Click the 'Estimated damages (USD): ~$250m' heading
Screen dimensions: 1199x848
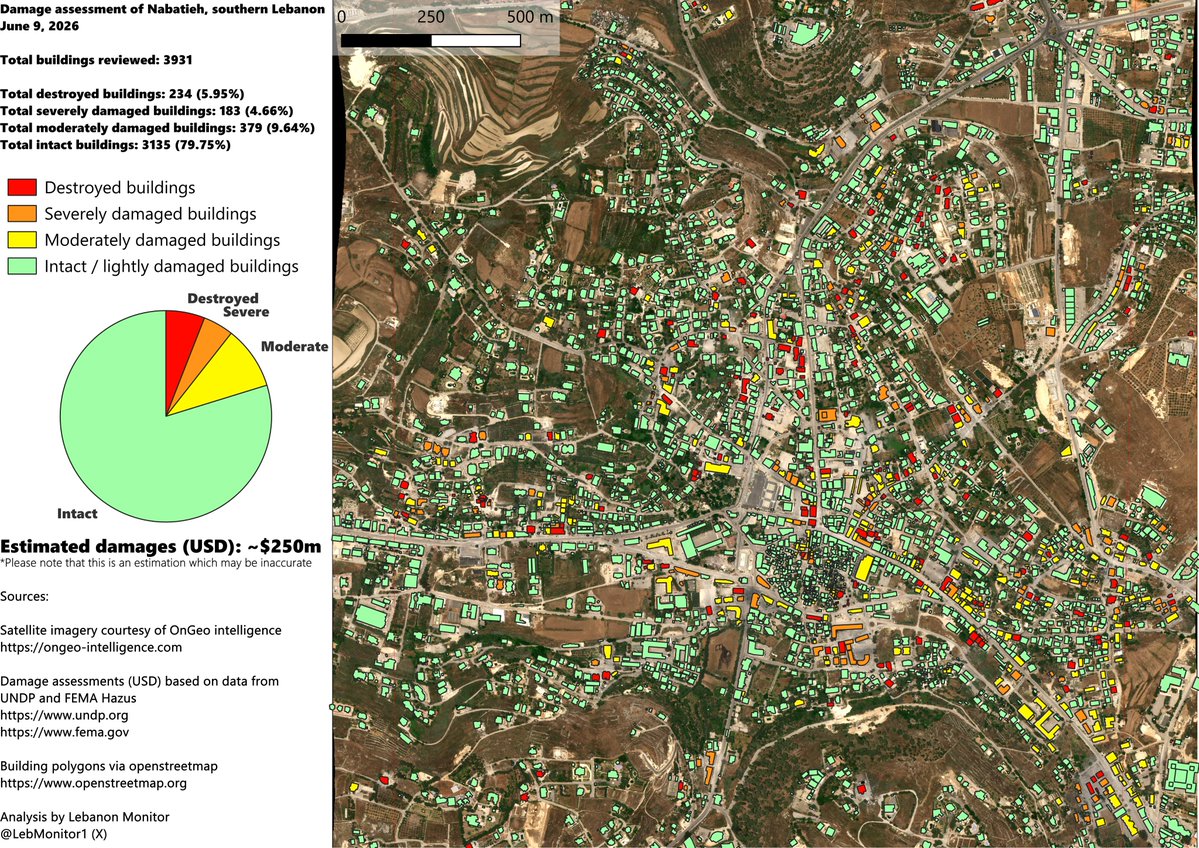pos(161,547)
